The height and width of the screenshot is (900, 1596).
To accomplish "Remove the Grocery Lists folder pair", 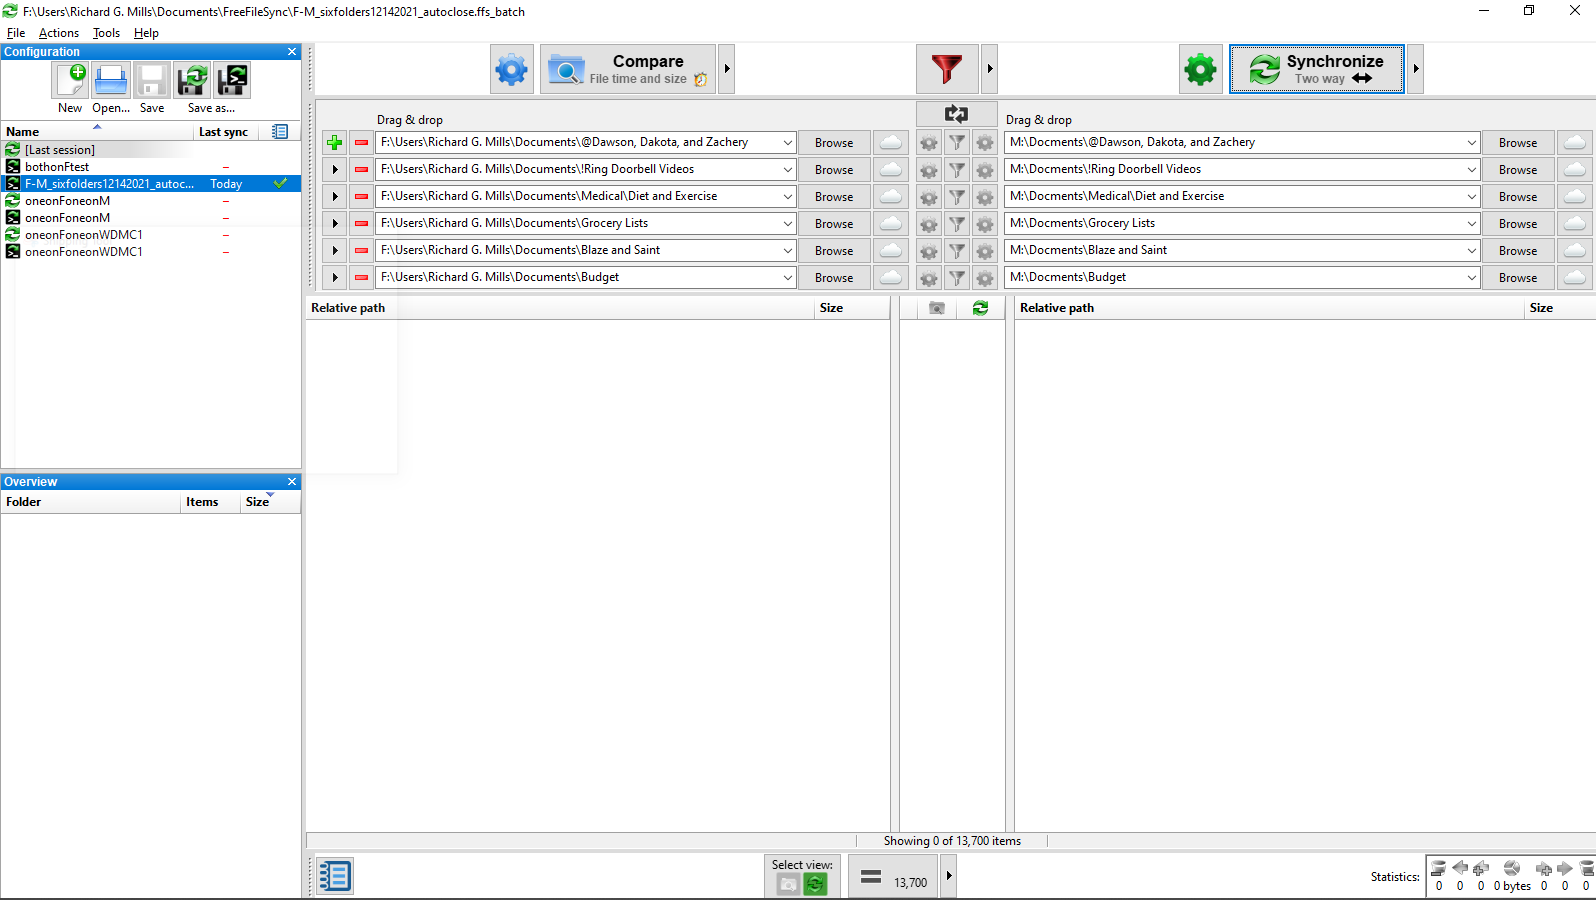I will 361,224.
